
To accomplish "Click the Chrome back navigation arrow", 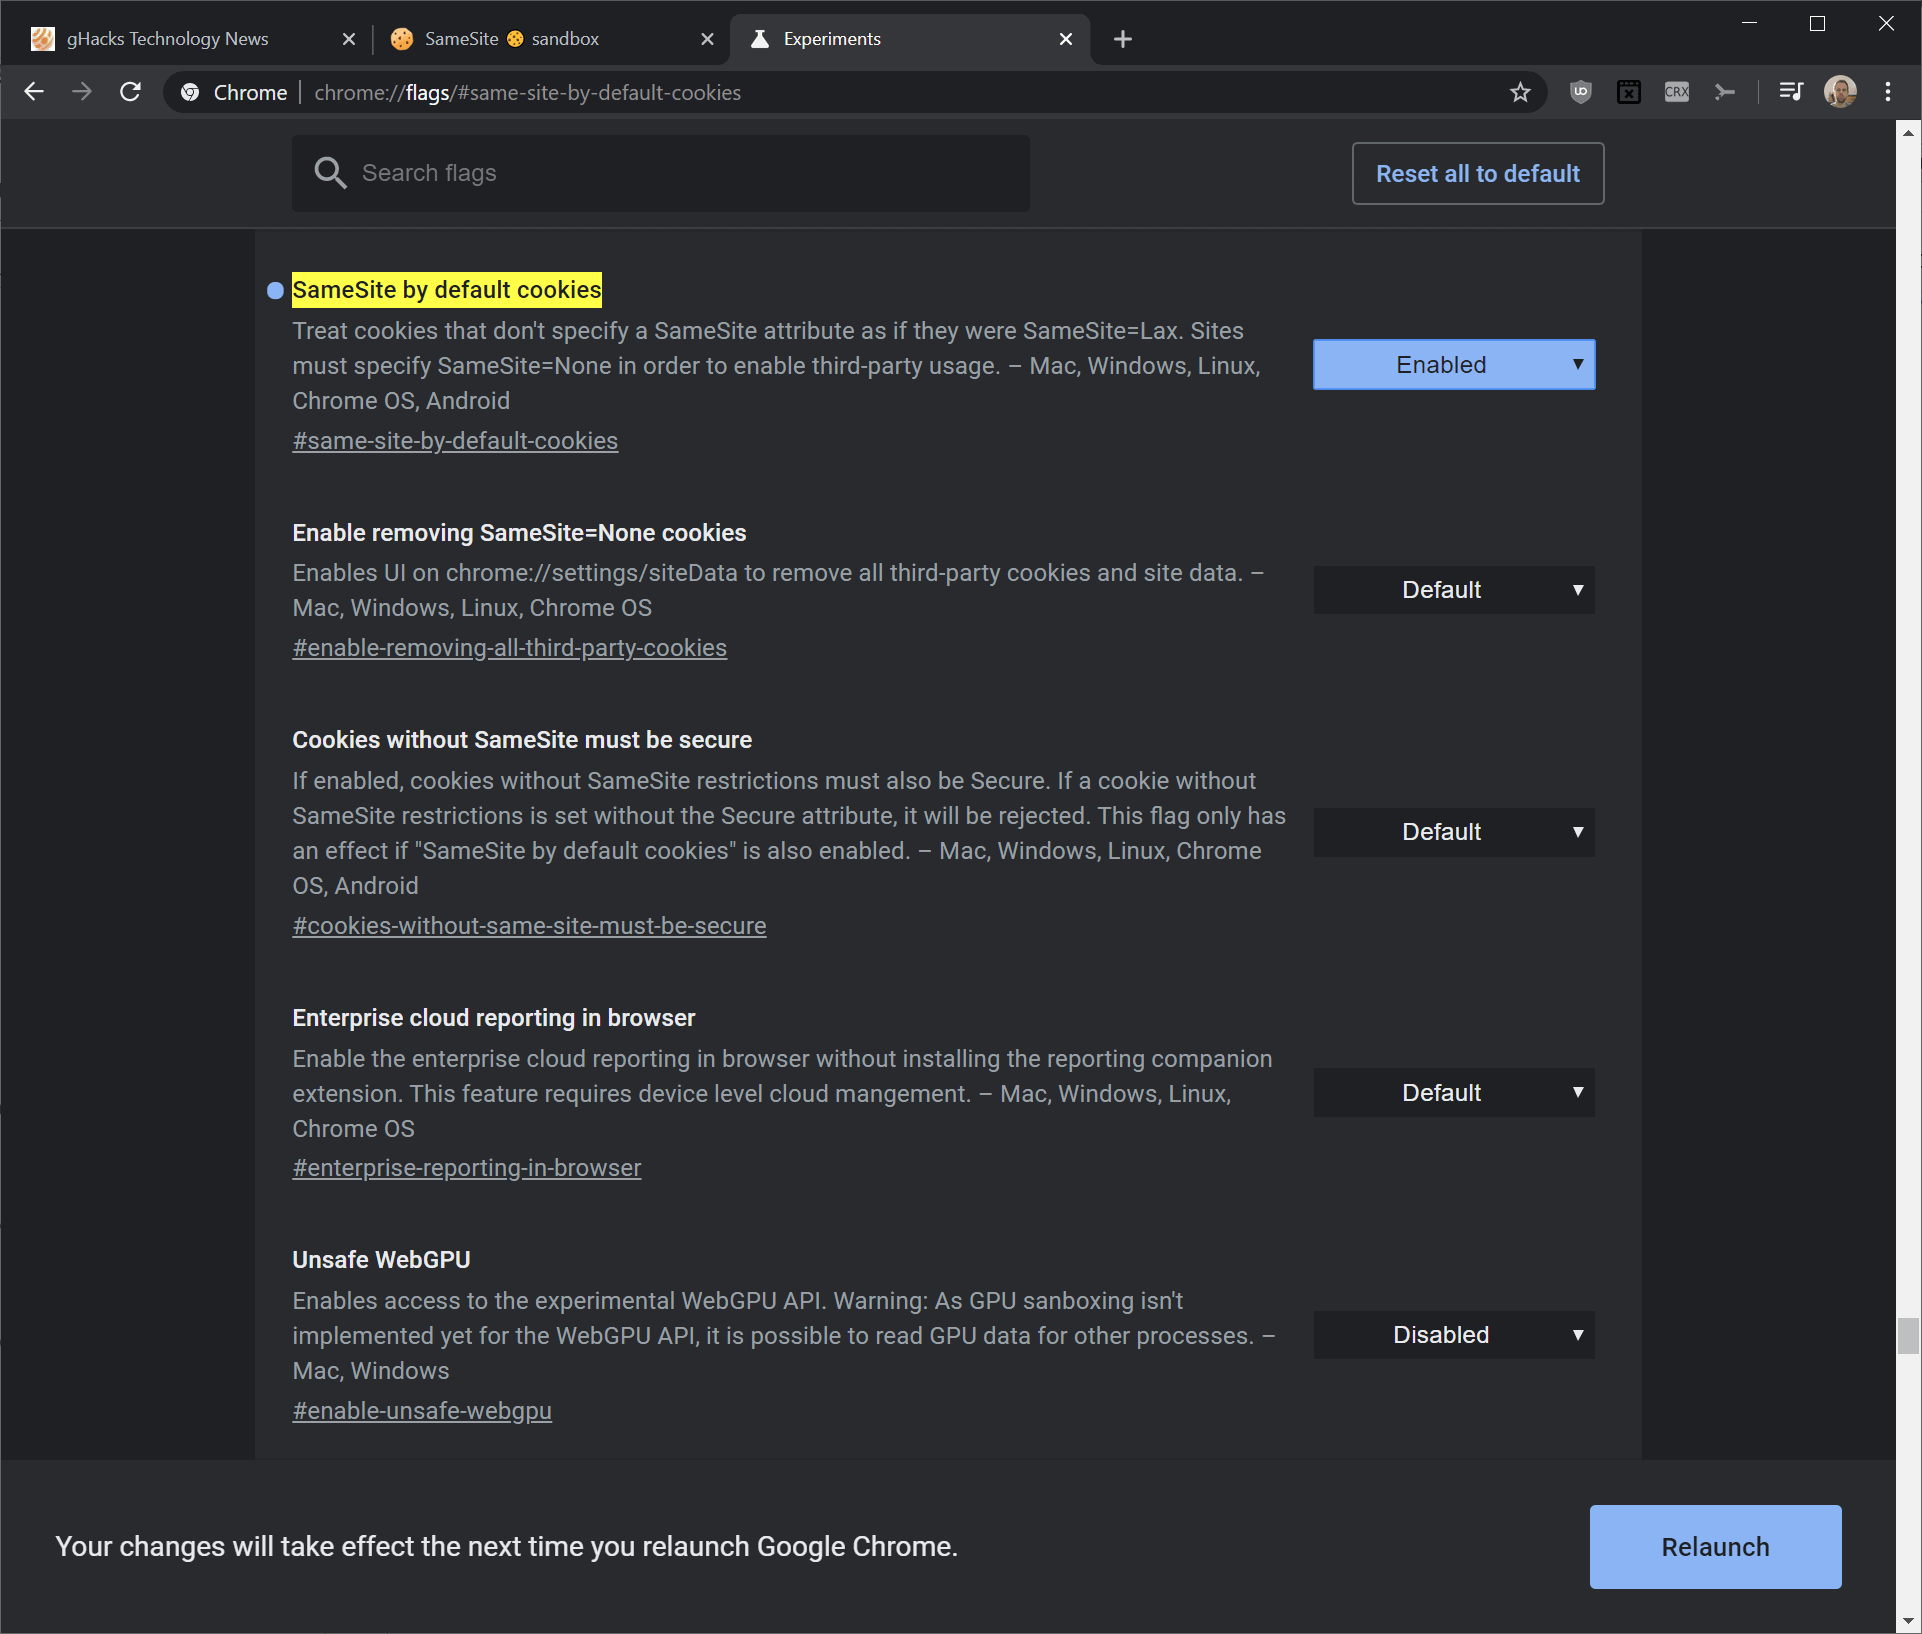I will 34,92.
